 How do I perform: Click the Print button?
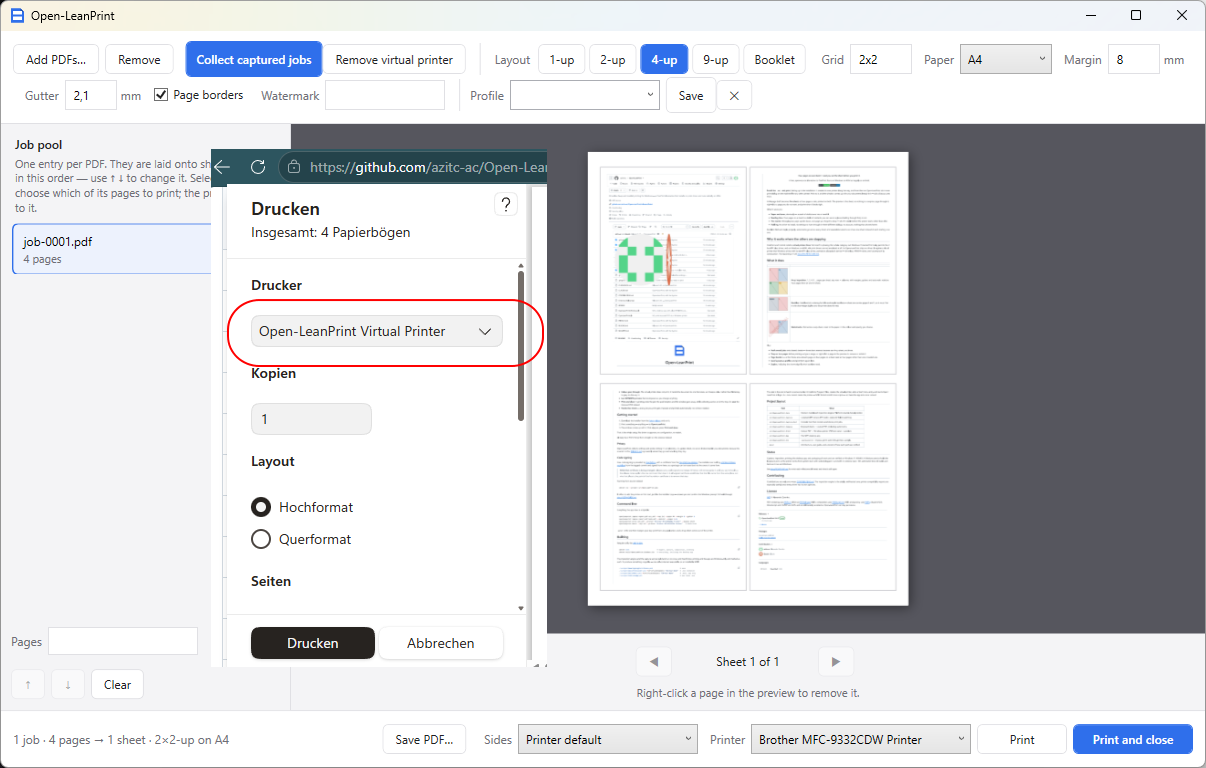1022,740
